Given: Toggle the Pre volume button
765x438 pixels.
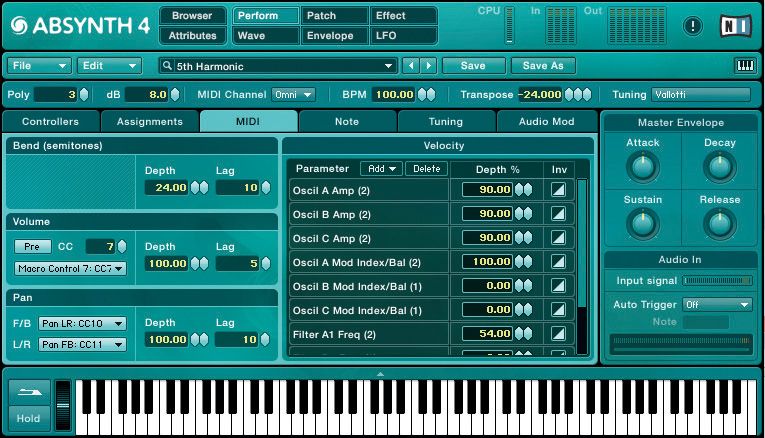Looking at the screenshot, I should point(32,246).
